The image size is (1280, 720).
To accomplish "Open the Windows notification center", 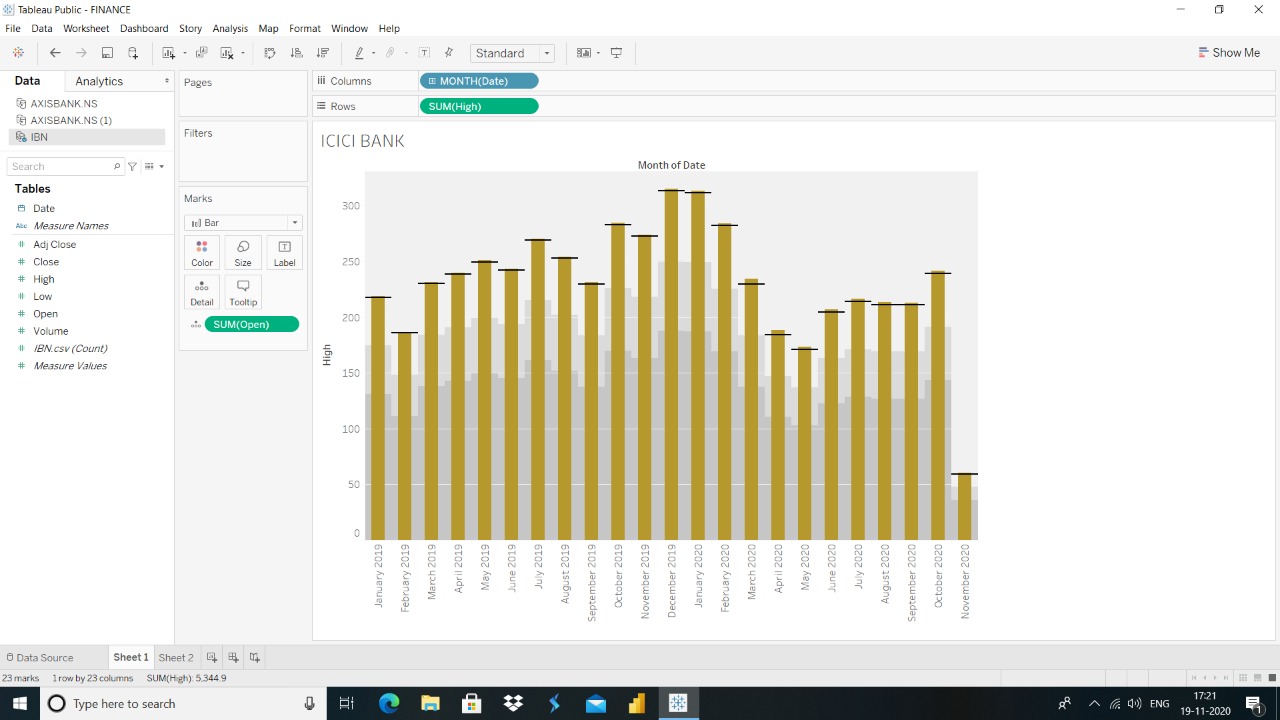I will tap(1255, 704).
